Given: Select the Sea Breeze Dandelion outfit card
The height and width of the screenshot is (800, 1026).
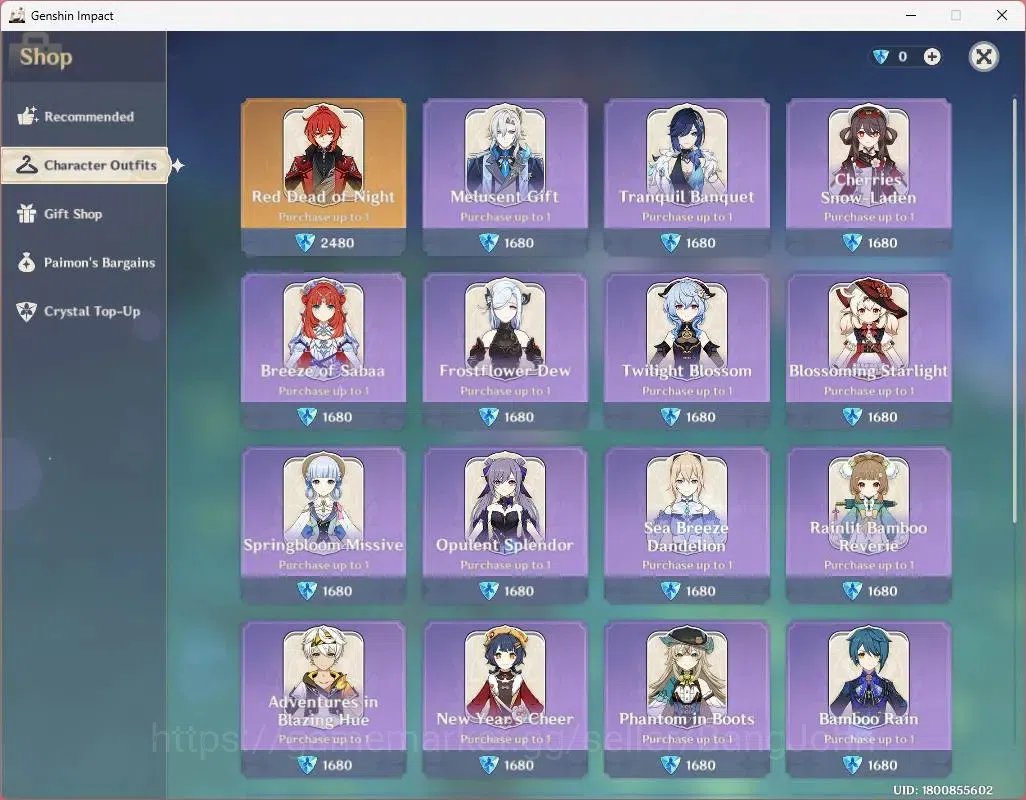Looking at the screenshot, I should pos(686,525).
